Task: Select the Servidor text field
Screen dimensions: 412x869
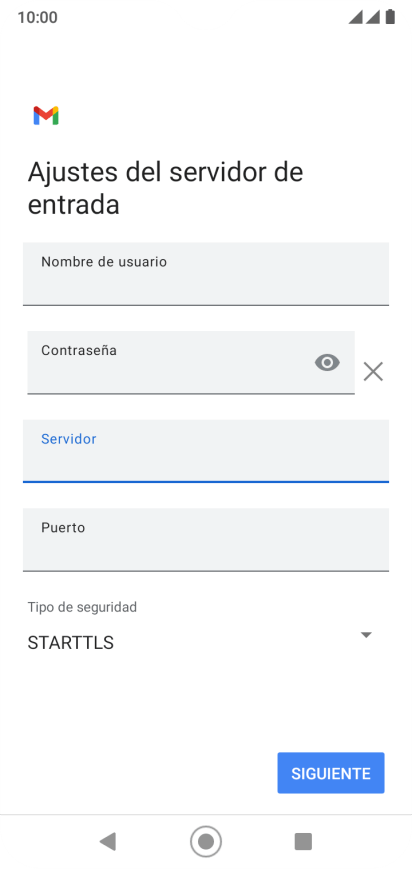Action: tap(206, 451)
